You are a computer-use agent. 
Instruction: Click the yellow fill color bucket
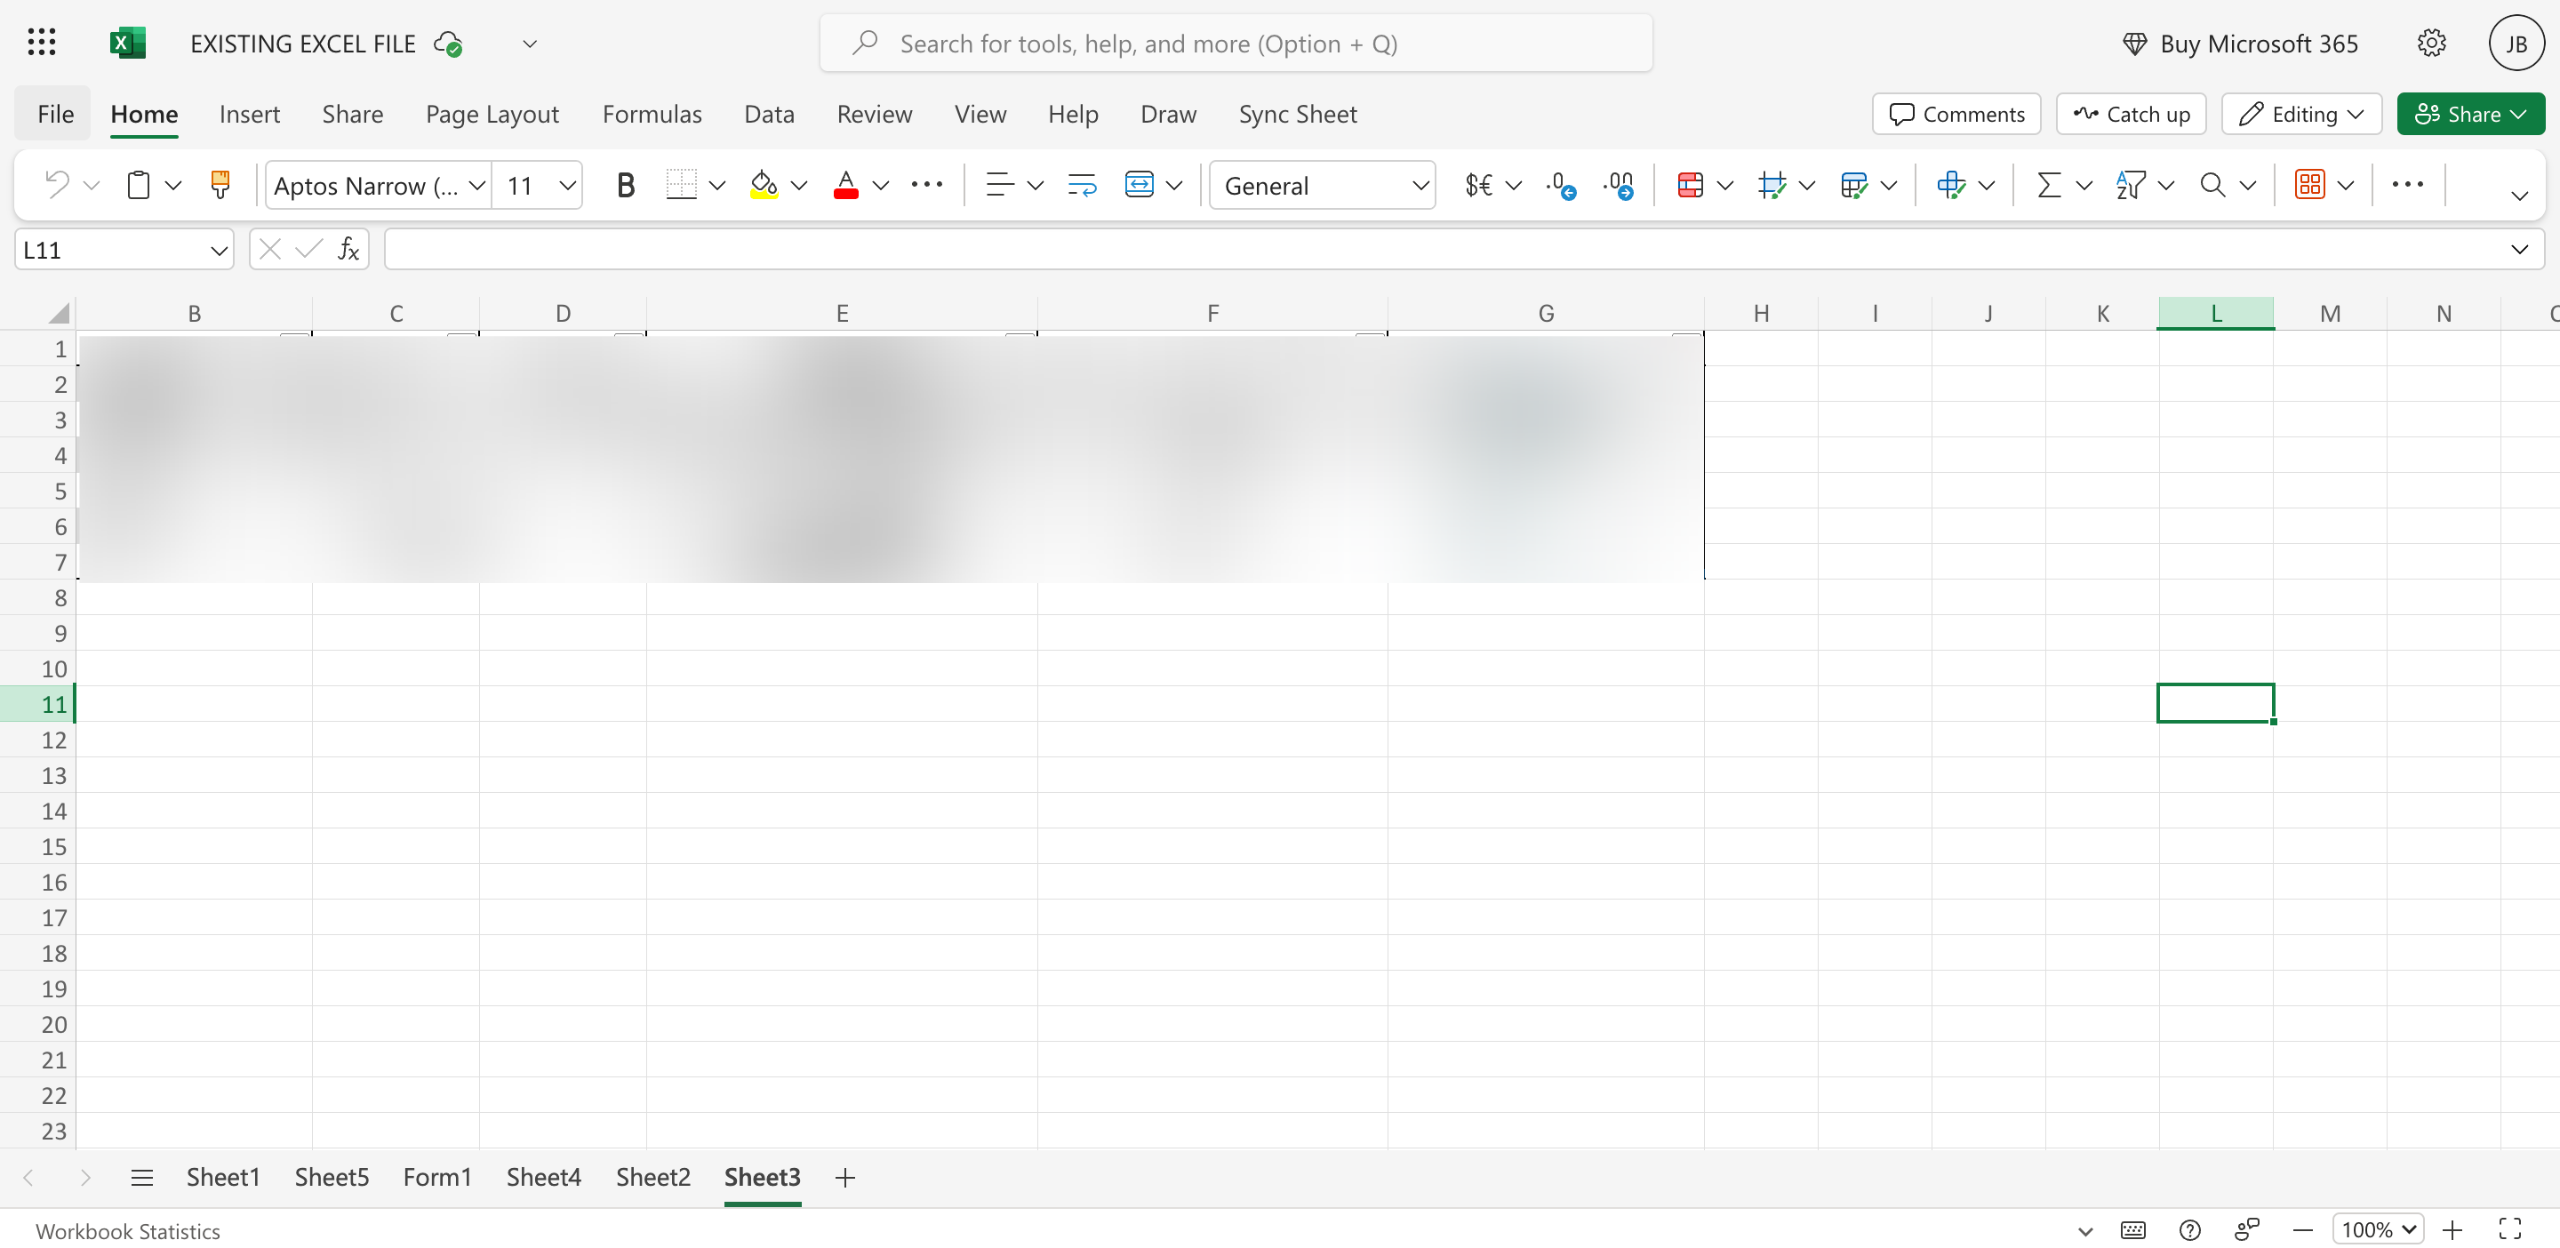(x=764, y=185)
